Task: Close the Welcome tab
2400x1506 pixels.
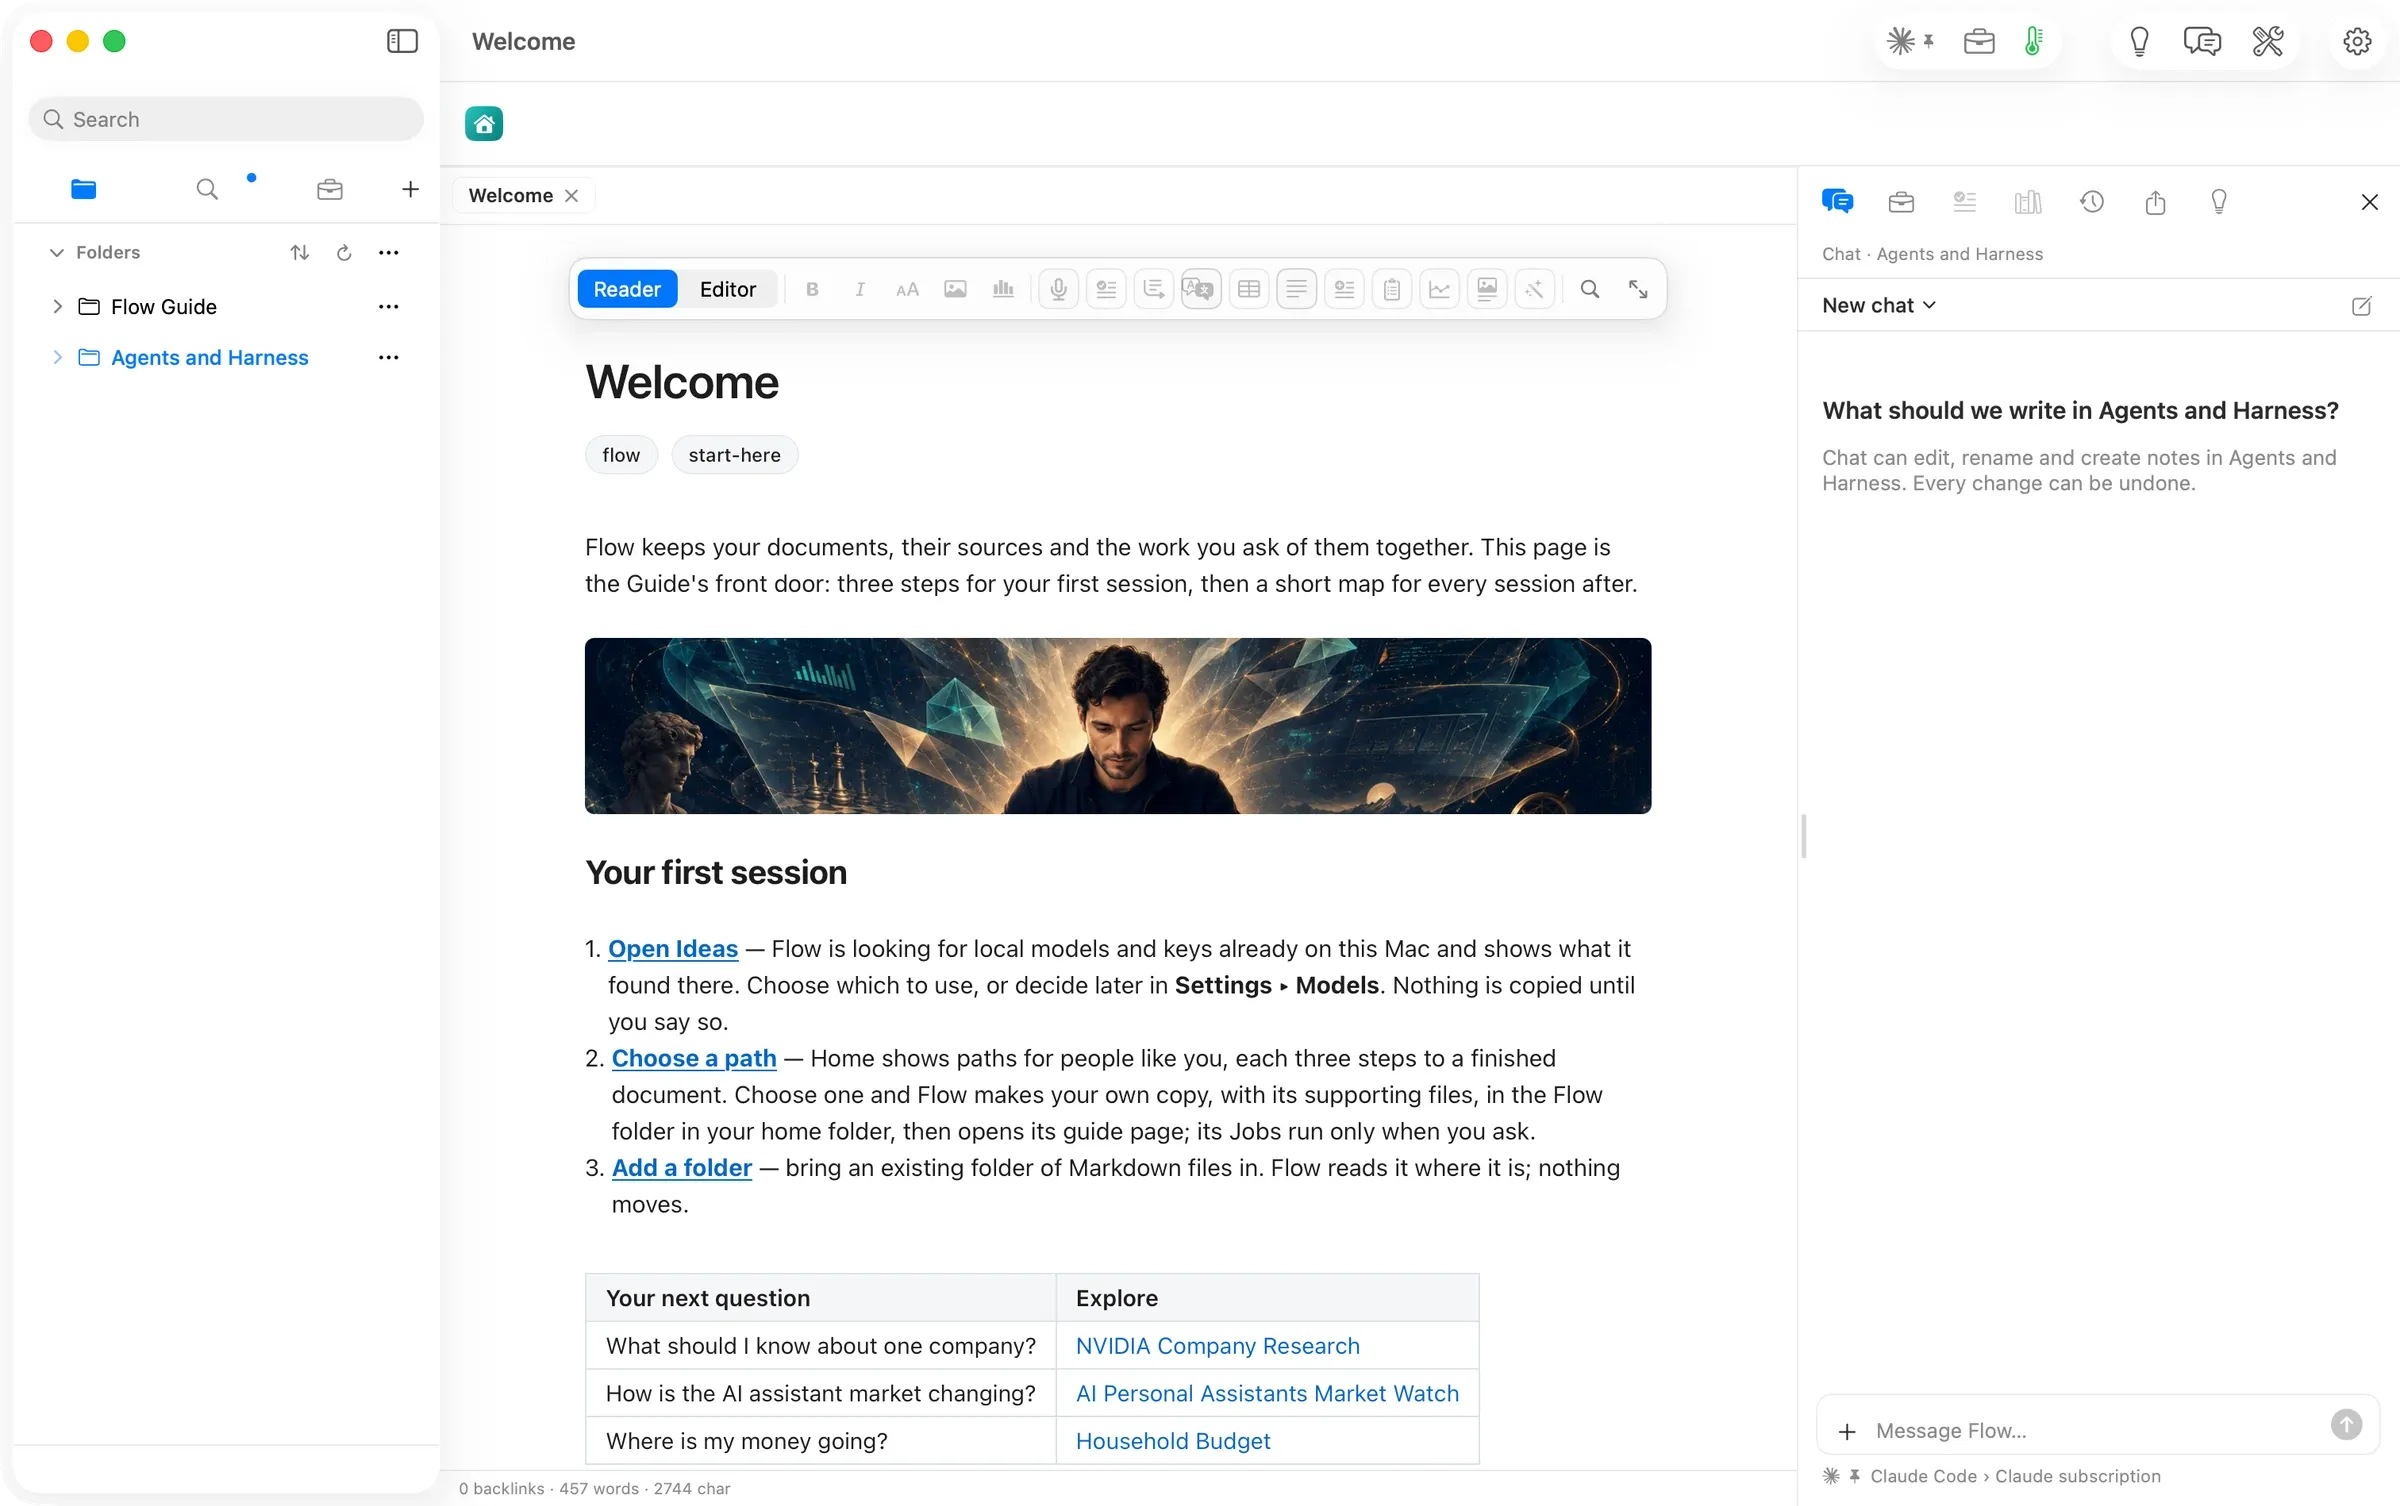Action: pyautogui.click(x=571, y=196)
